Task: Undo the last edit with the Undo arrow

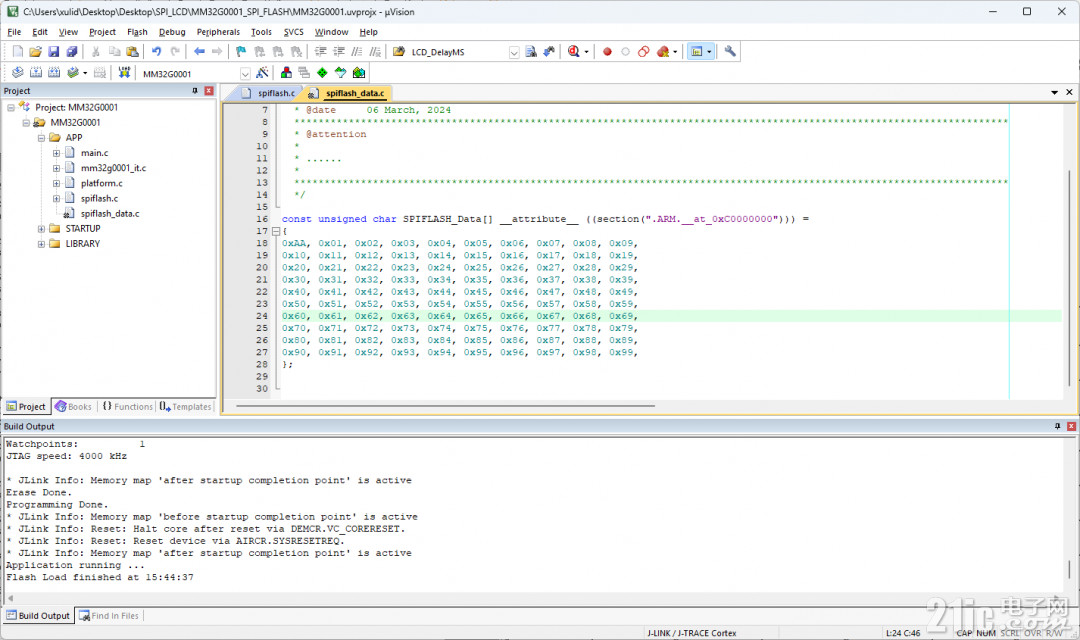Action: (x=156, y=52)
